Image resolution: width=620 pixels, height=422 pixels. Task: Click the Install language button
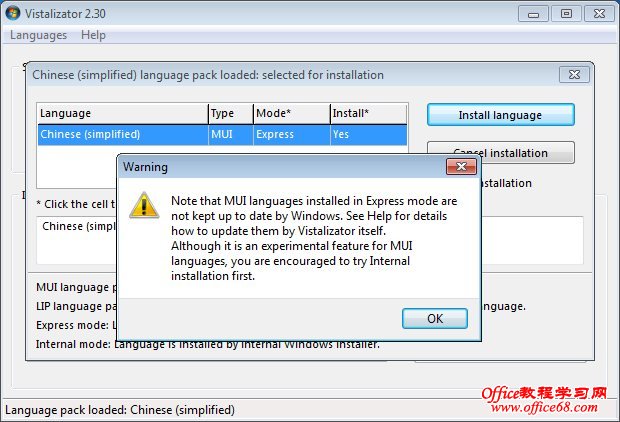click(501, 115)
